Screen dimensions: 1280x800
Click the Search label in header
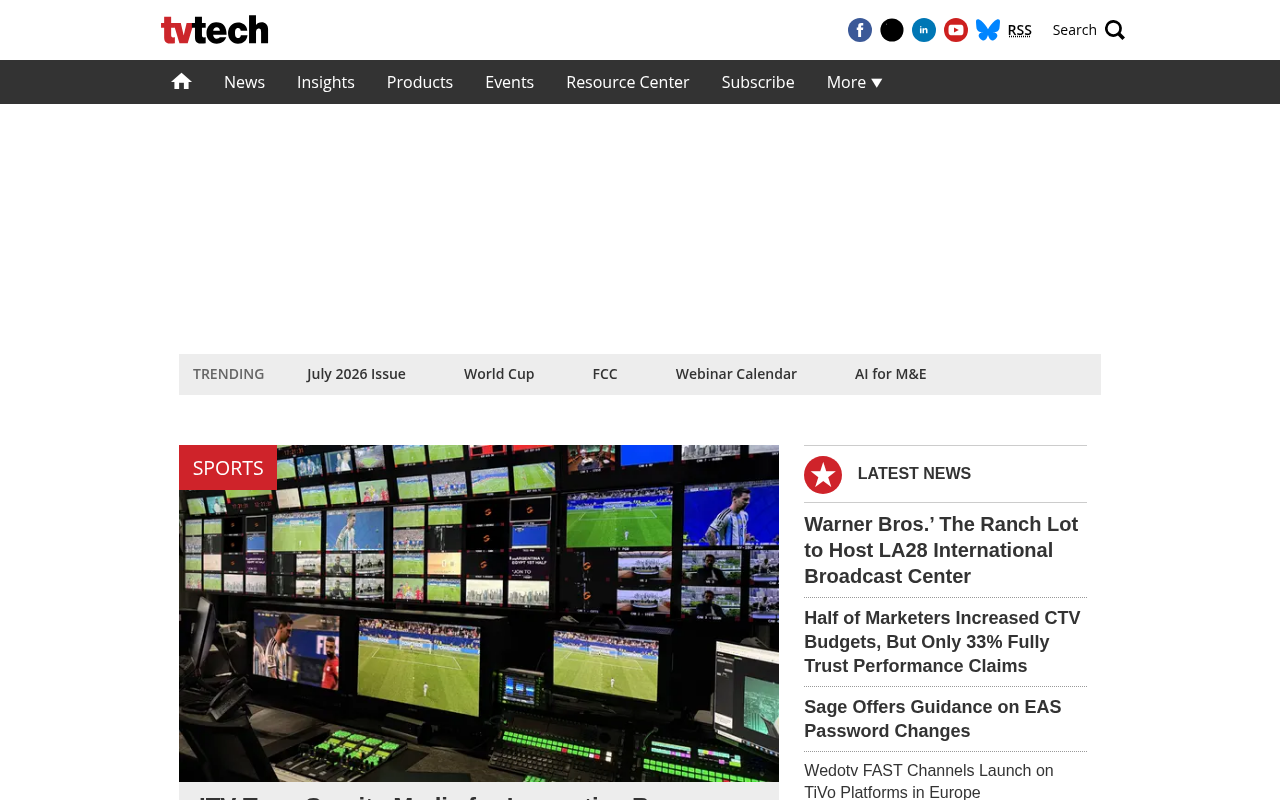click(x=1075, y=30)
